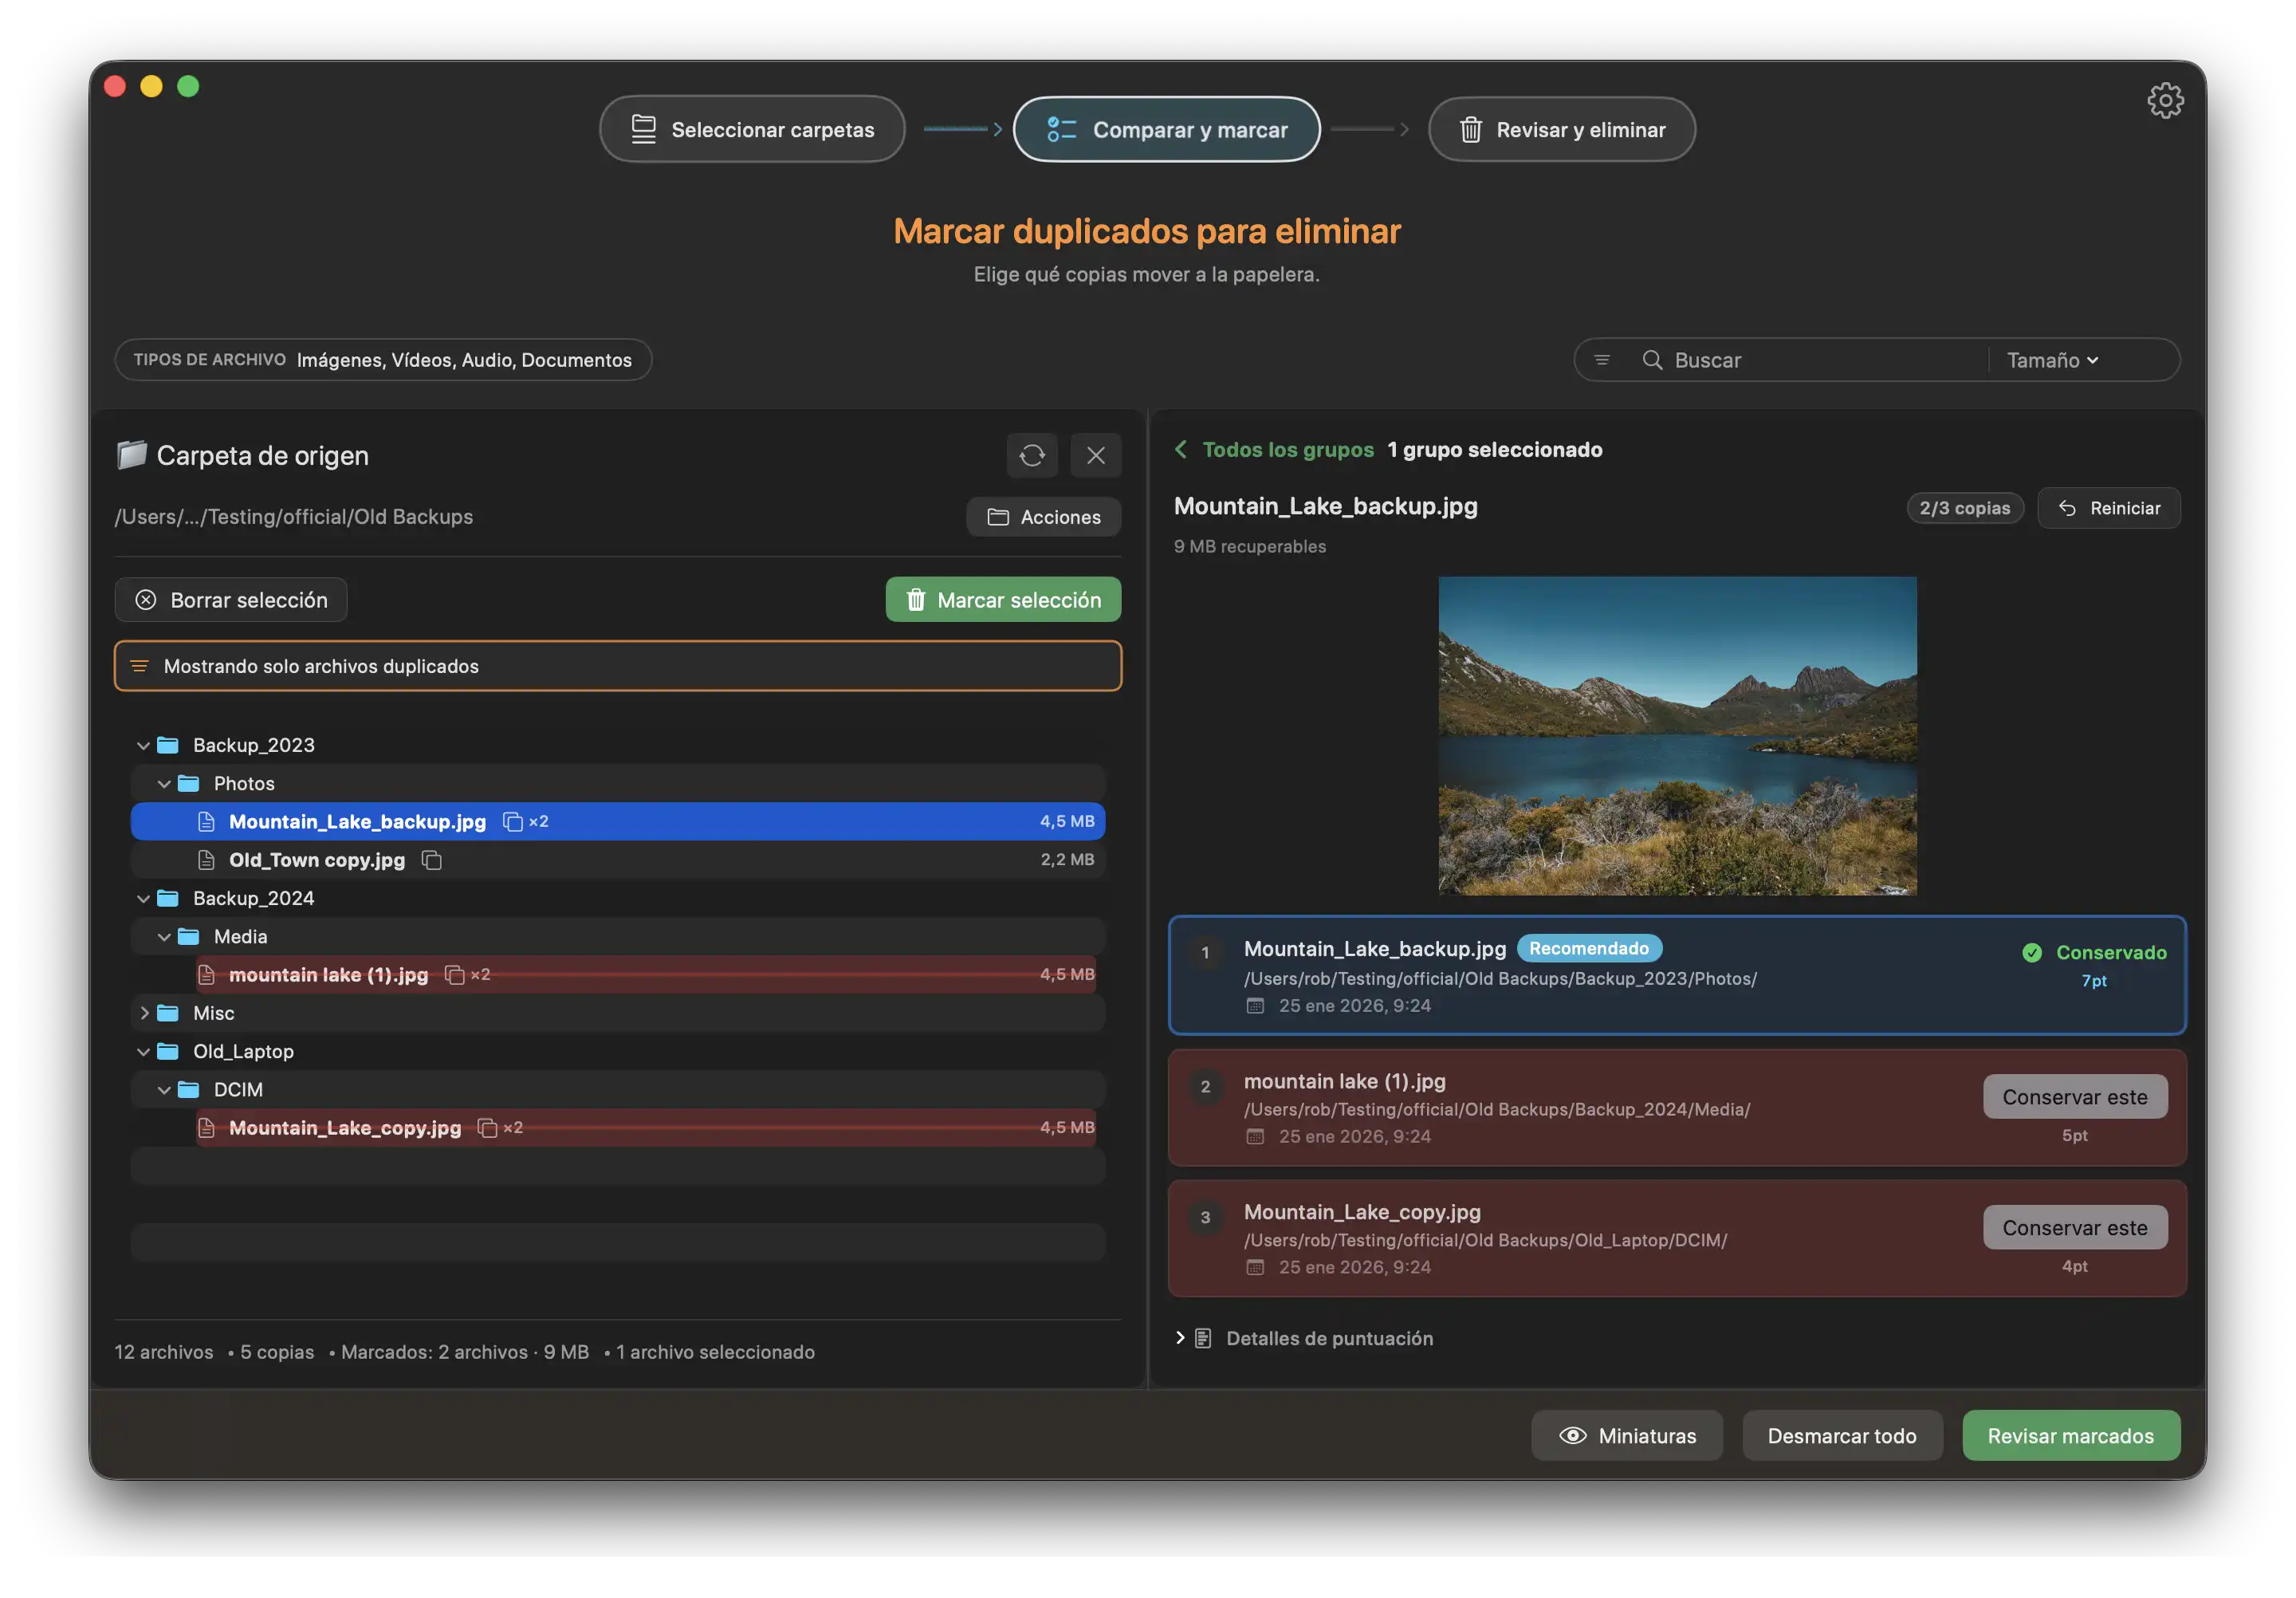
Task: Select the Mountain_Lake_backup.jpg tree row
Action: click(618, 822)
